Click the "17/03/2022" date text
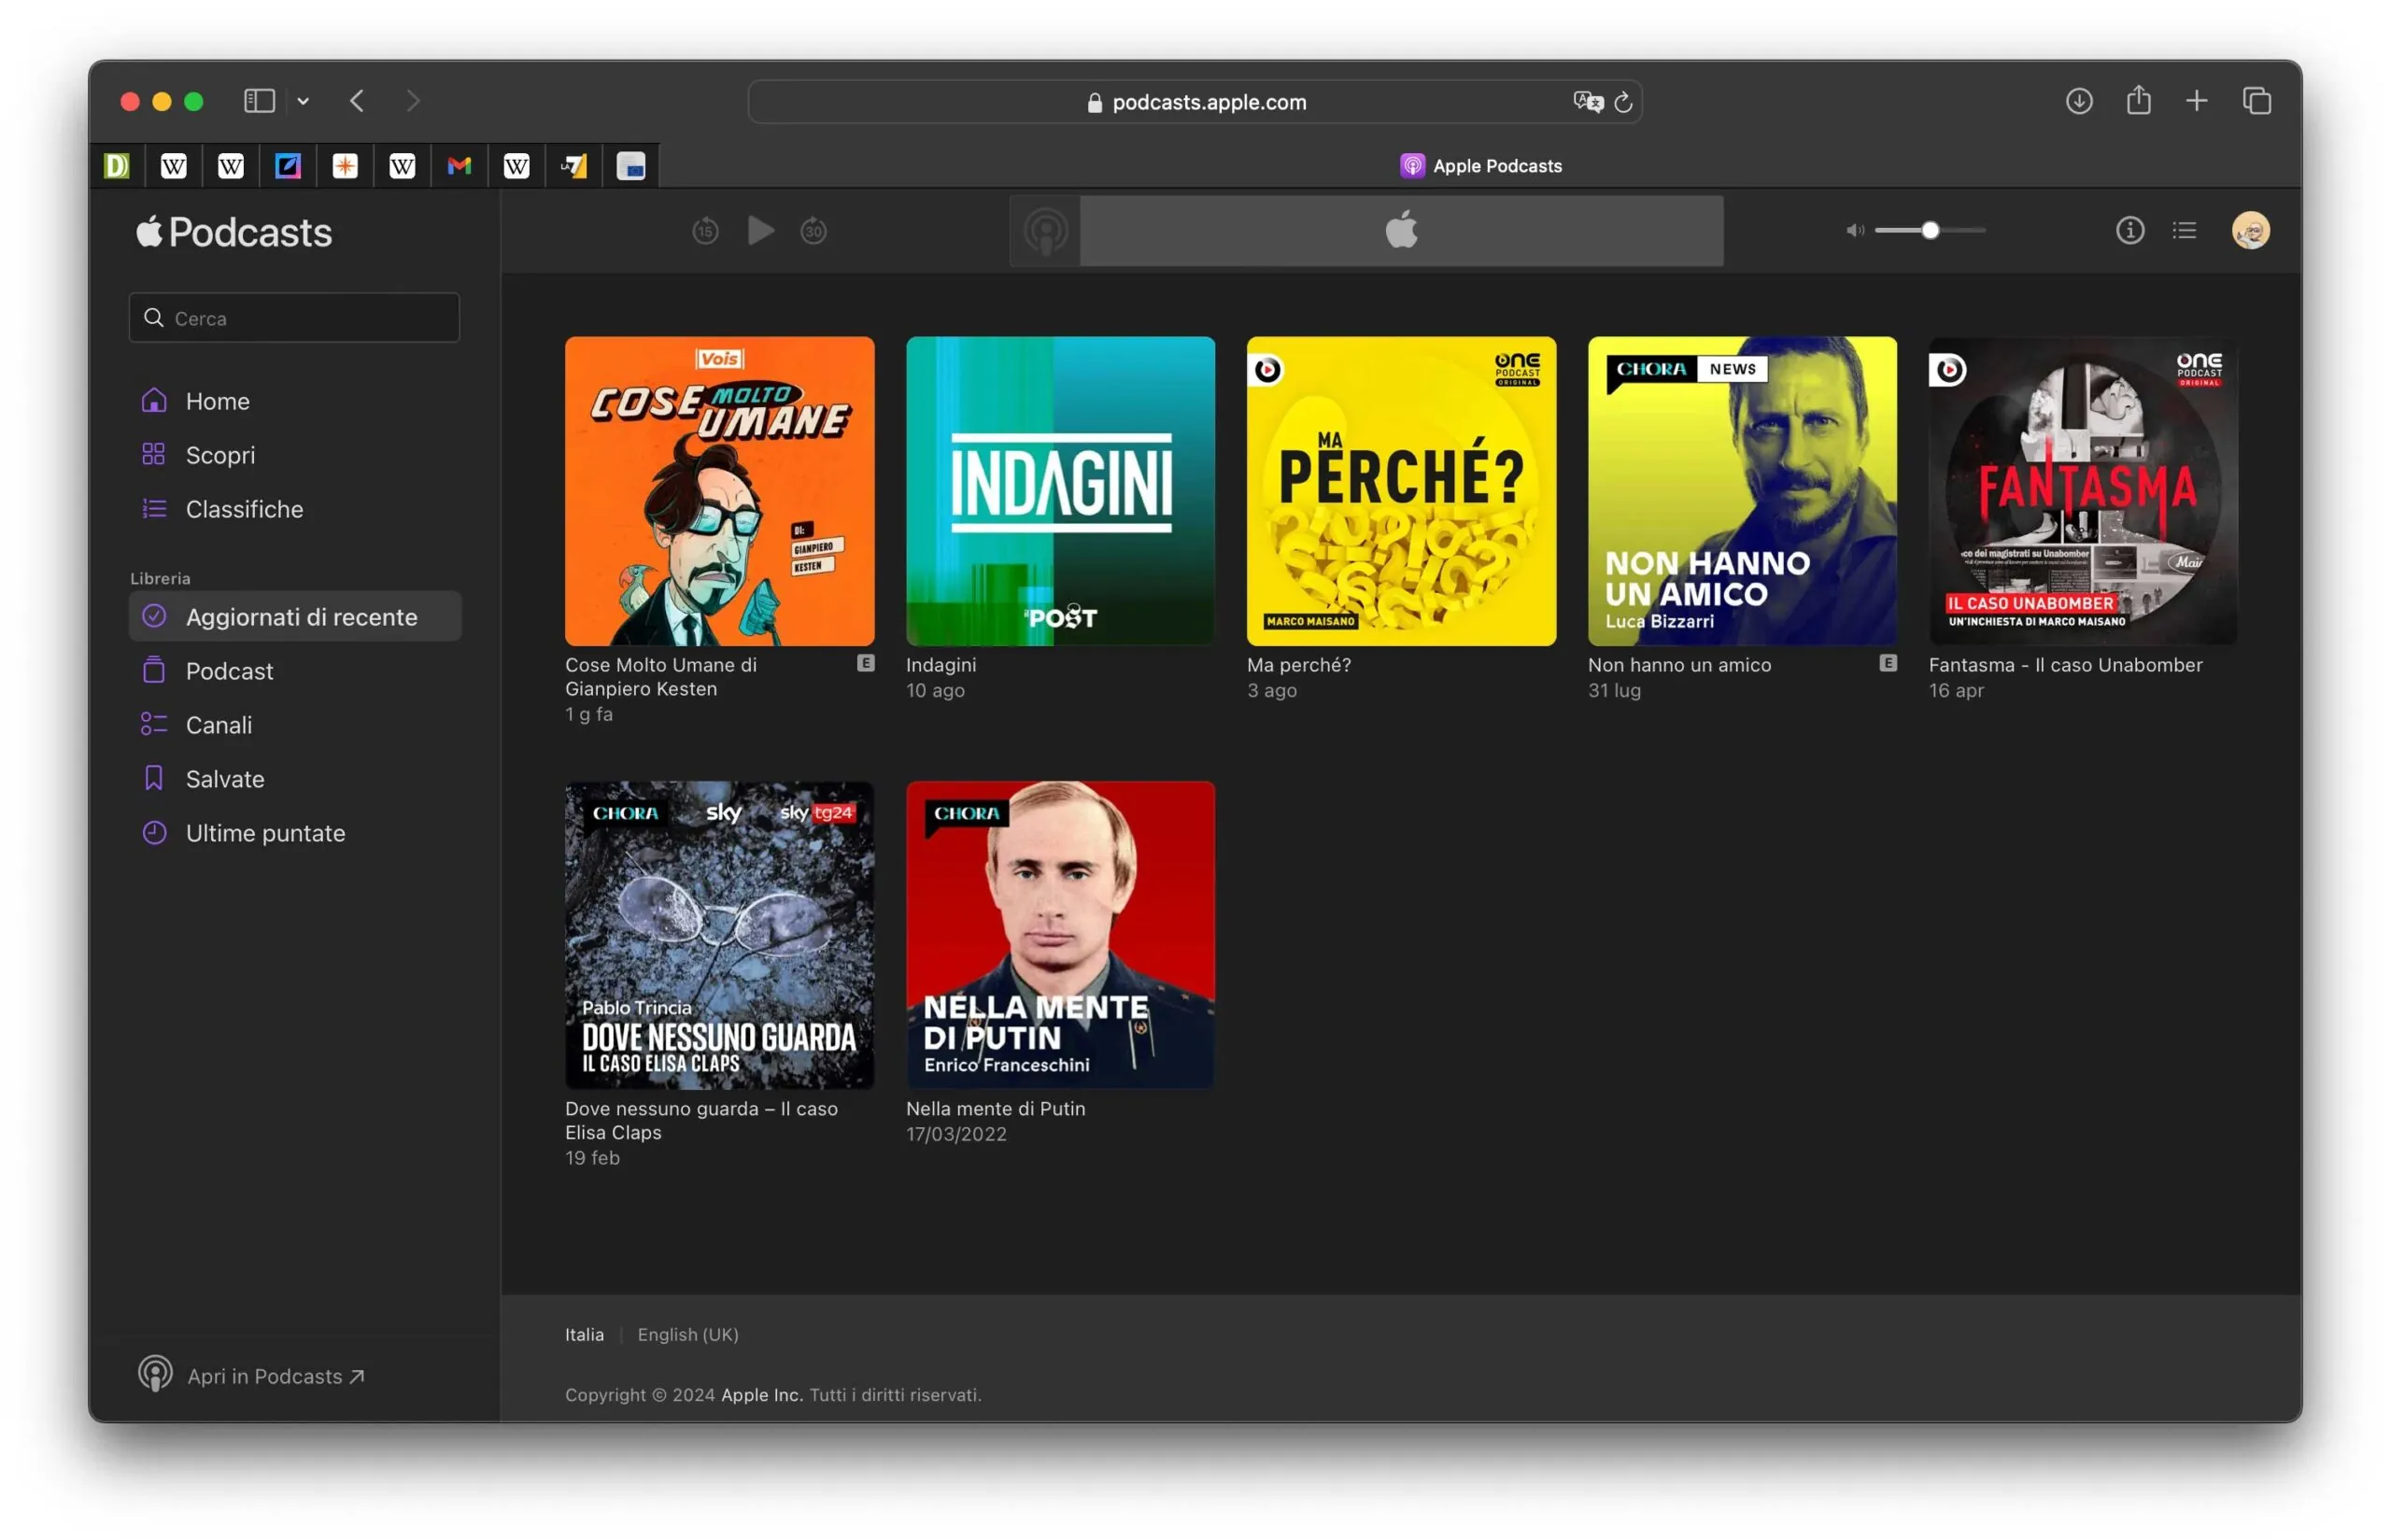The width and height of the screenshot is (2391, 1540). (x=956, y=1134)
